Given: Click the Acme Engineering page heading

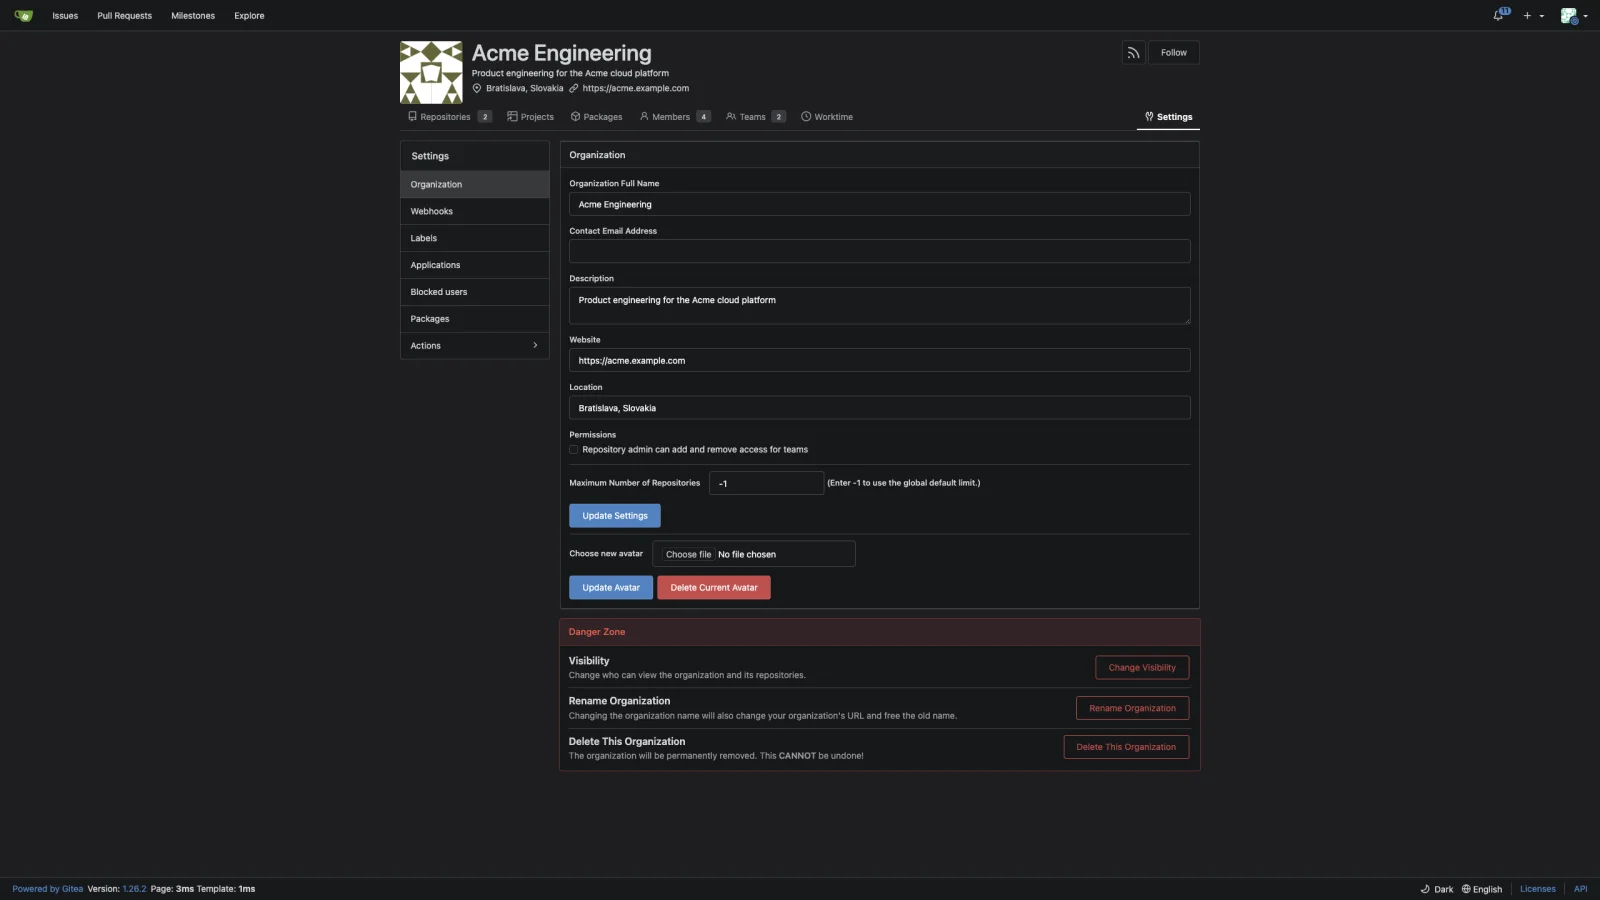Looking at the screenshot, I should coord(562,53).
